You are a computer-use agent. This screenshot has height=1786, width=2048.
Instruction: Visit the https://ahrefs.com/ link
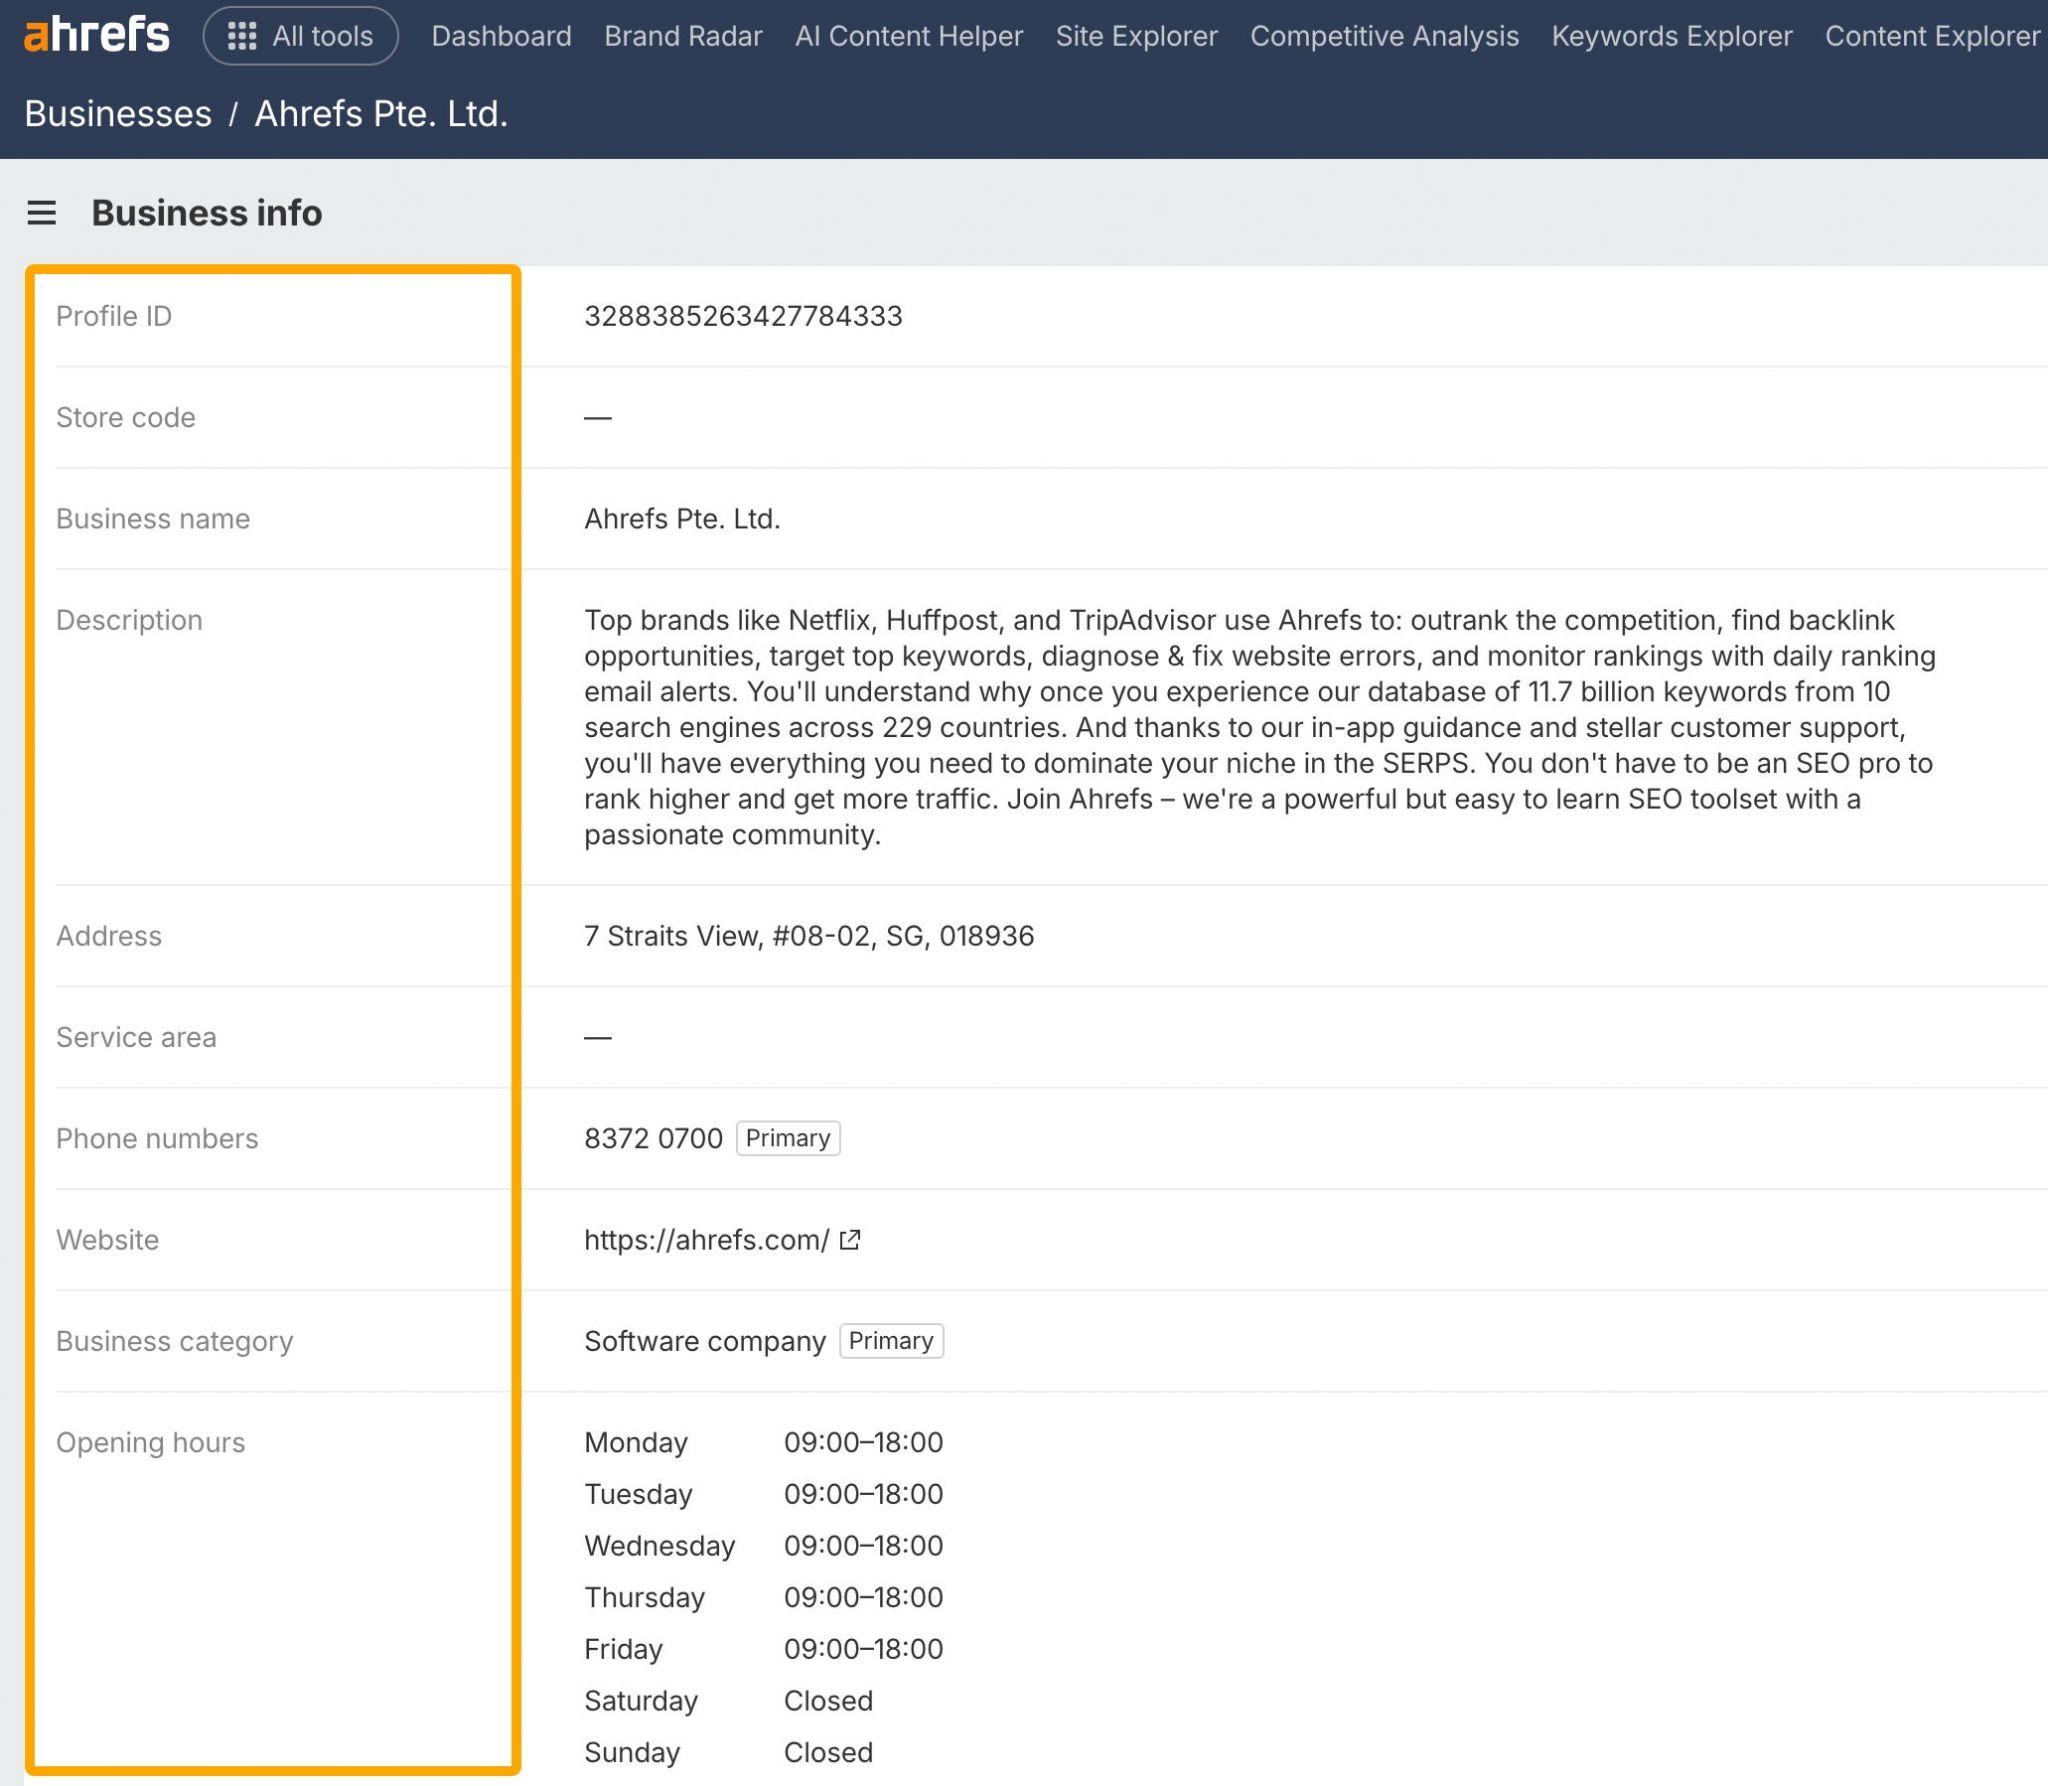(x=705, y=1239)
